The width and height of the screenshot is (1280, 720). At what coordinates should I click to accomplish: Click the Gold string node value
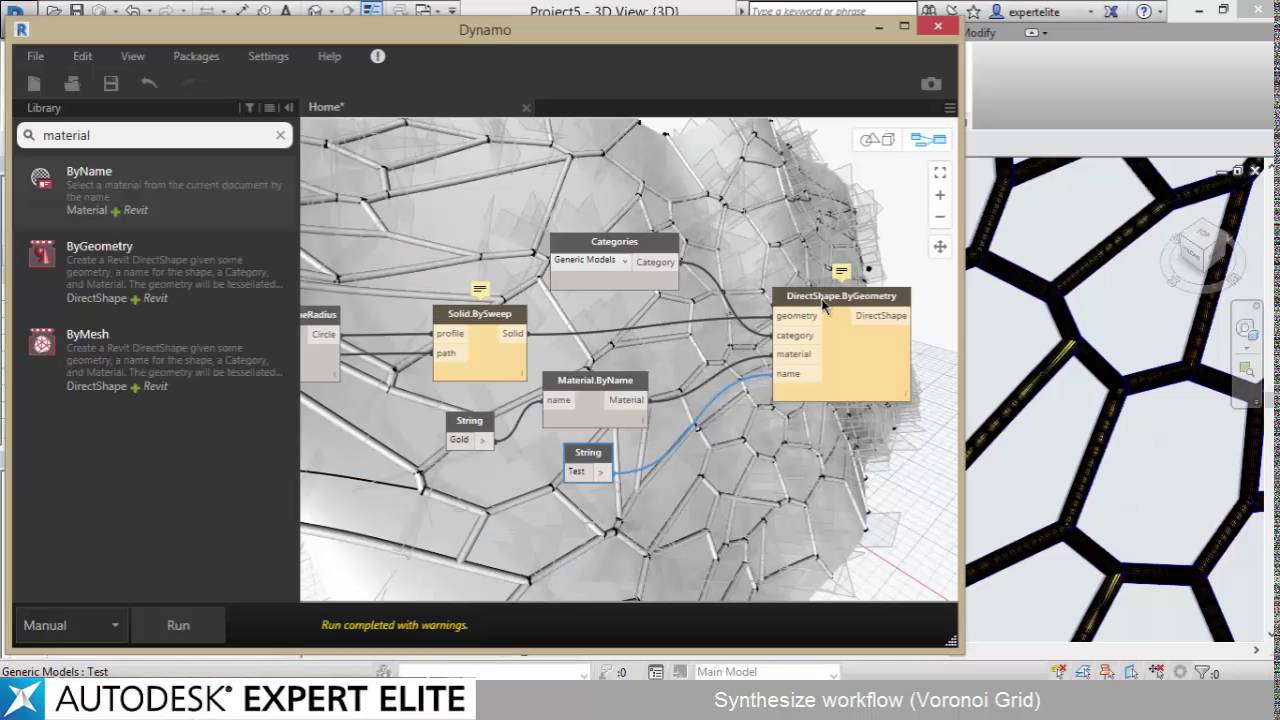tap(459, 439)
